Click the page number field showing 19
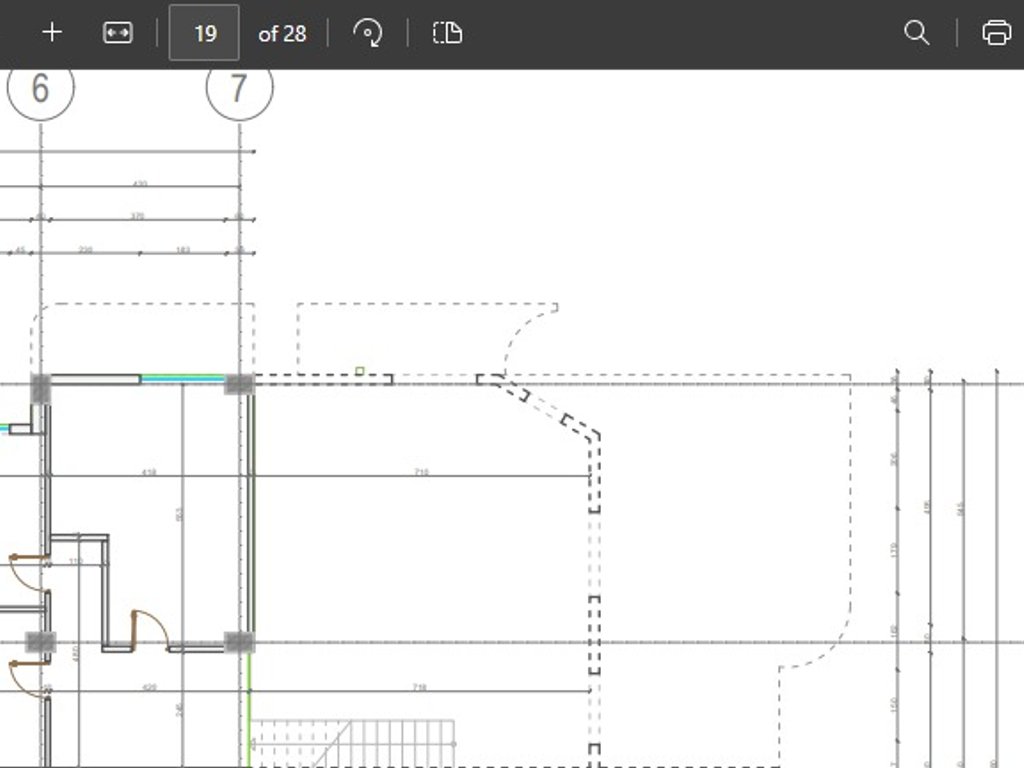1024x768 pixels. (204, 33)
